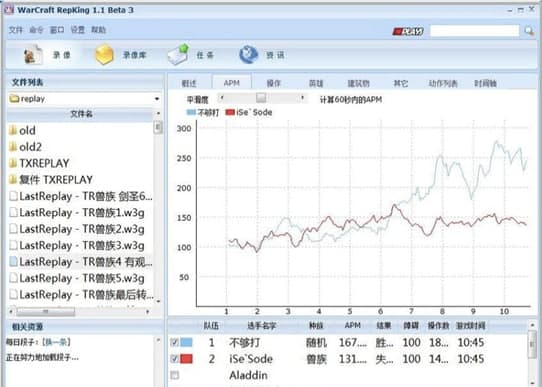Sort by the 游戏时间 column header
Screen dimensions: 542x387
coord(470,325)
